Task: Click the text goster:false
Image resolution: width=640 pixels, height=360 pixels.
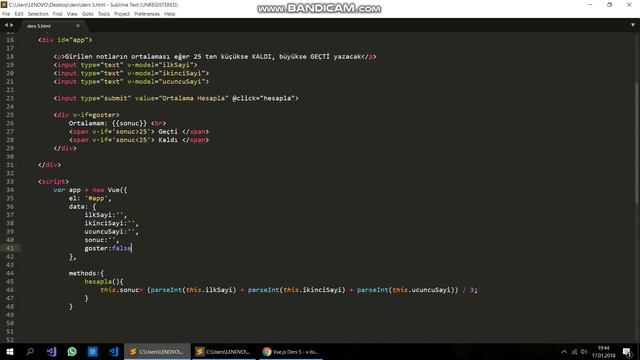Action: 108,248
